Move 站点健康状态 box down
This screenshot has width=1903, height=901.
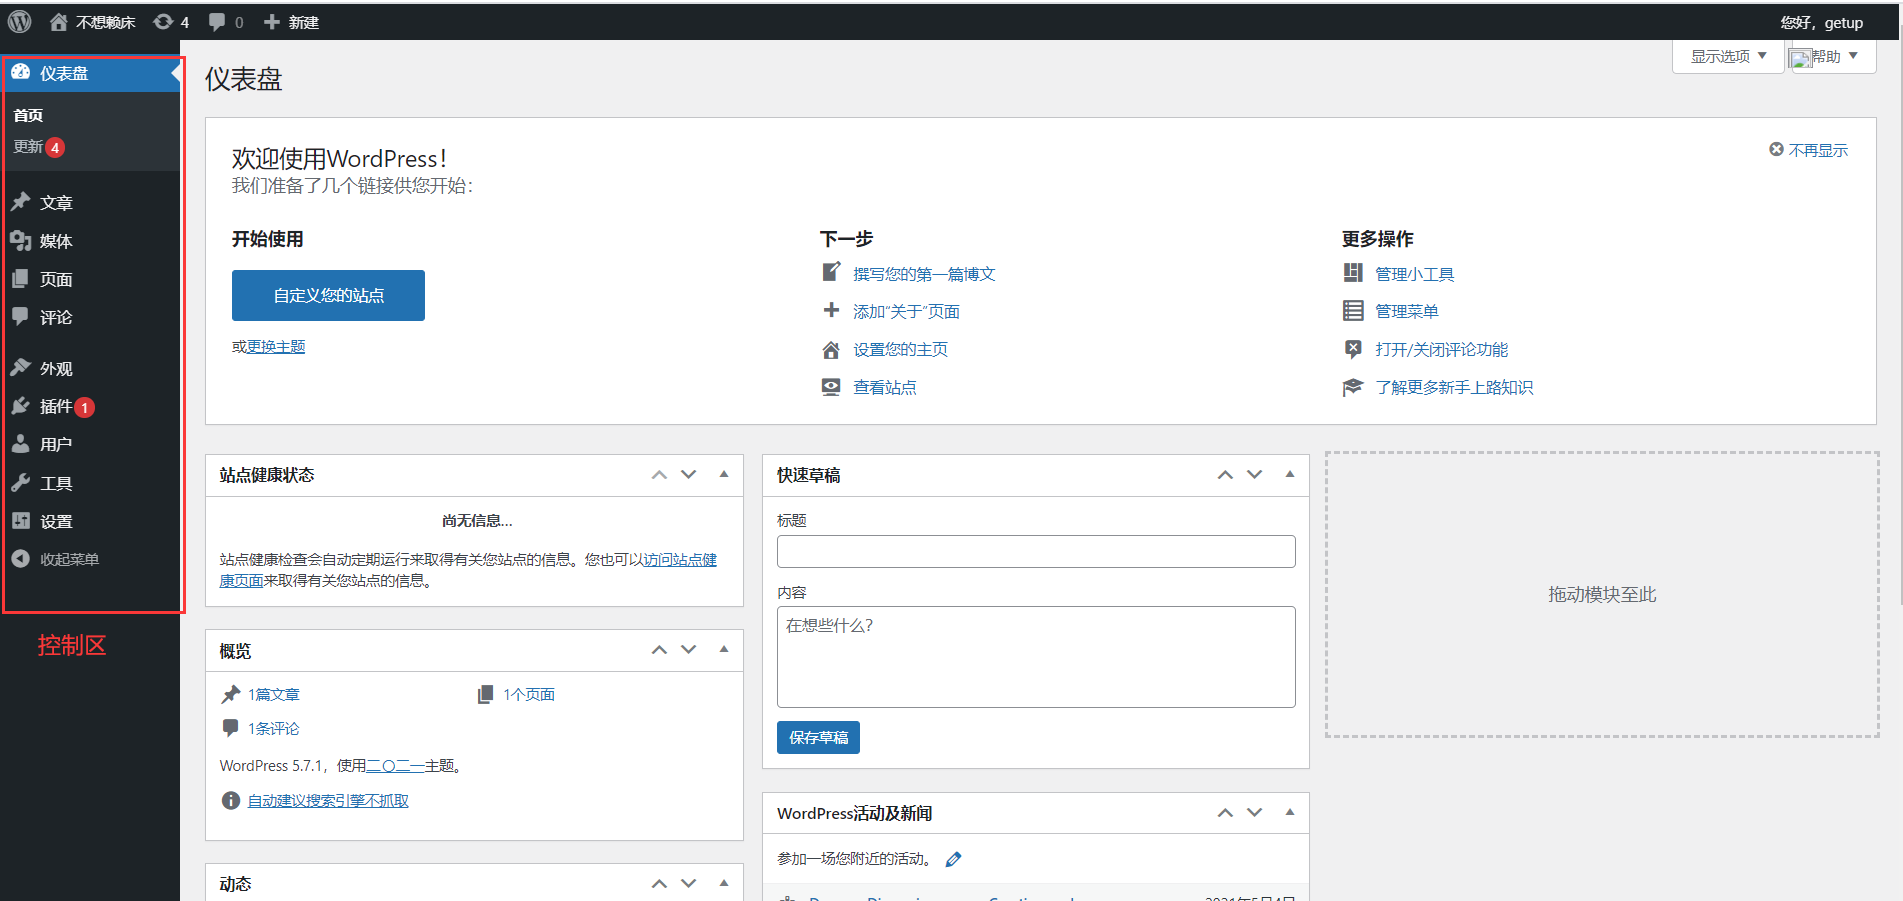click(x=689, y=475)
